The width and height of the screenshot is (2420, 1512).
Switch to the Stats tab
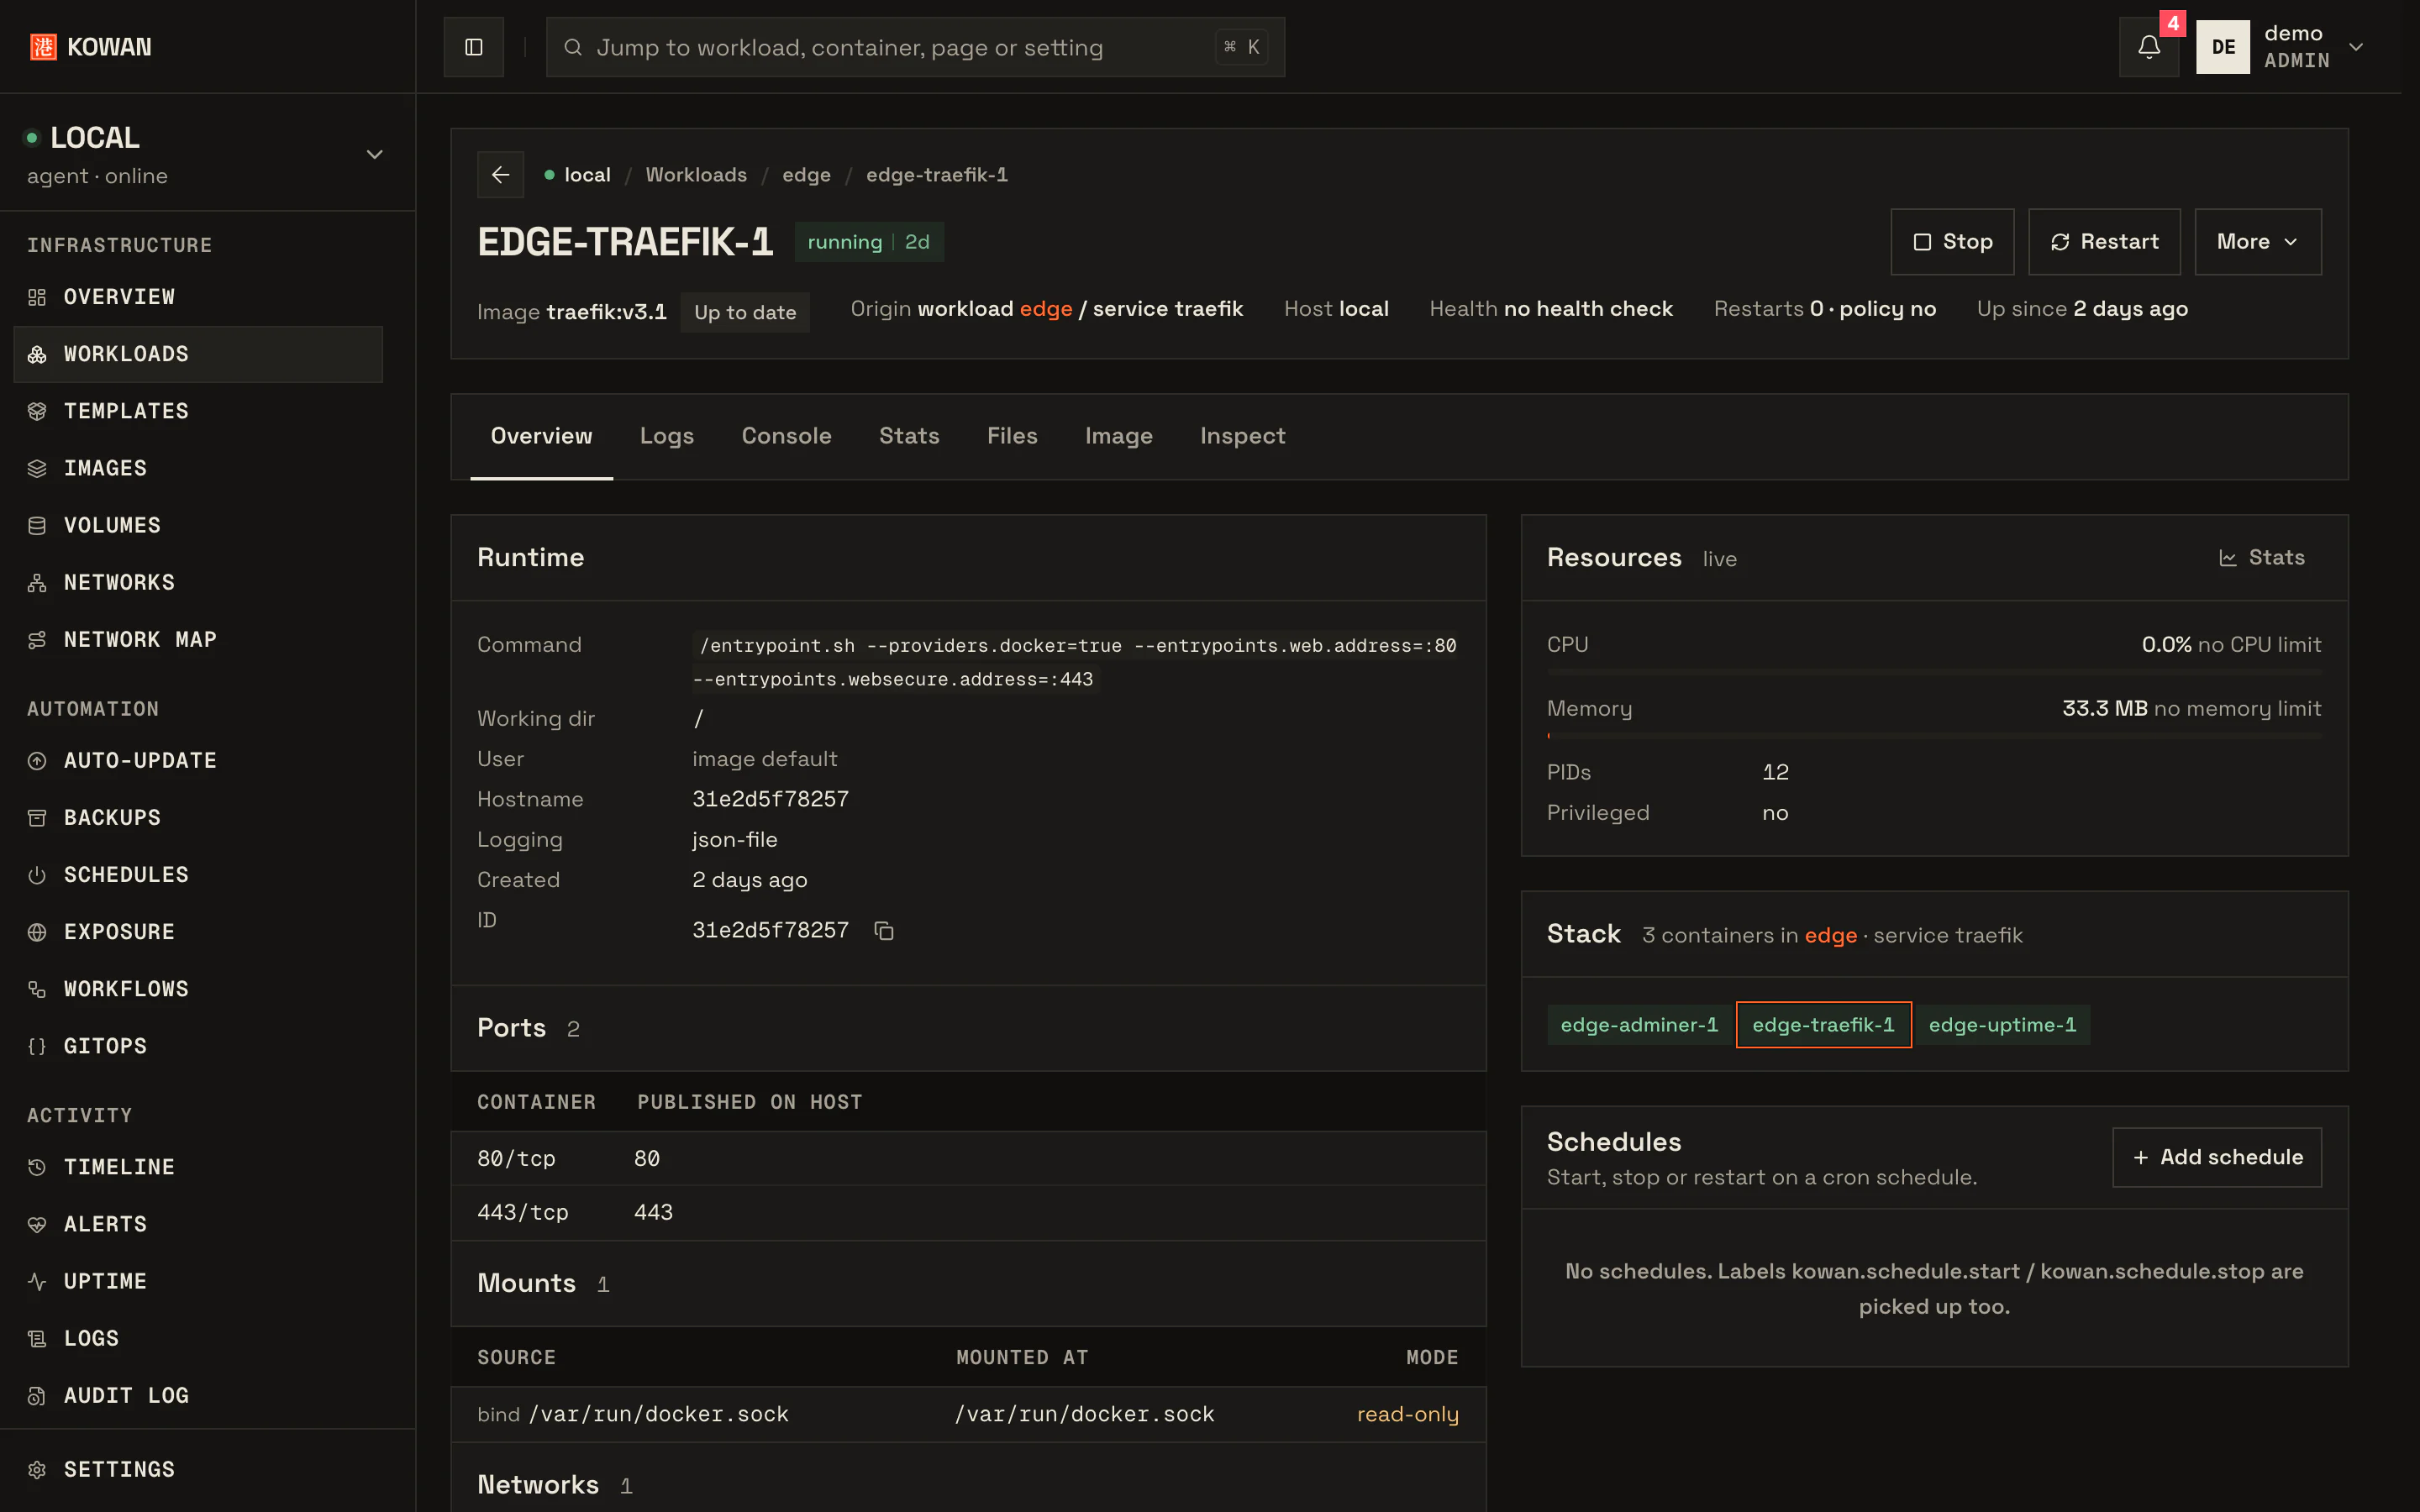[909, 436]
